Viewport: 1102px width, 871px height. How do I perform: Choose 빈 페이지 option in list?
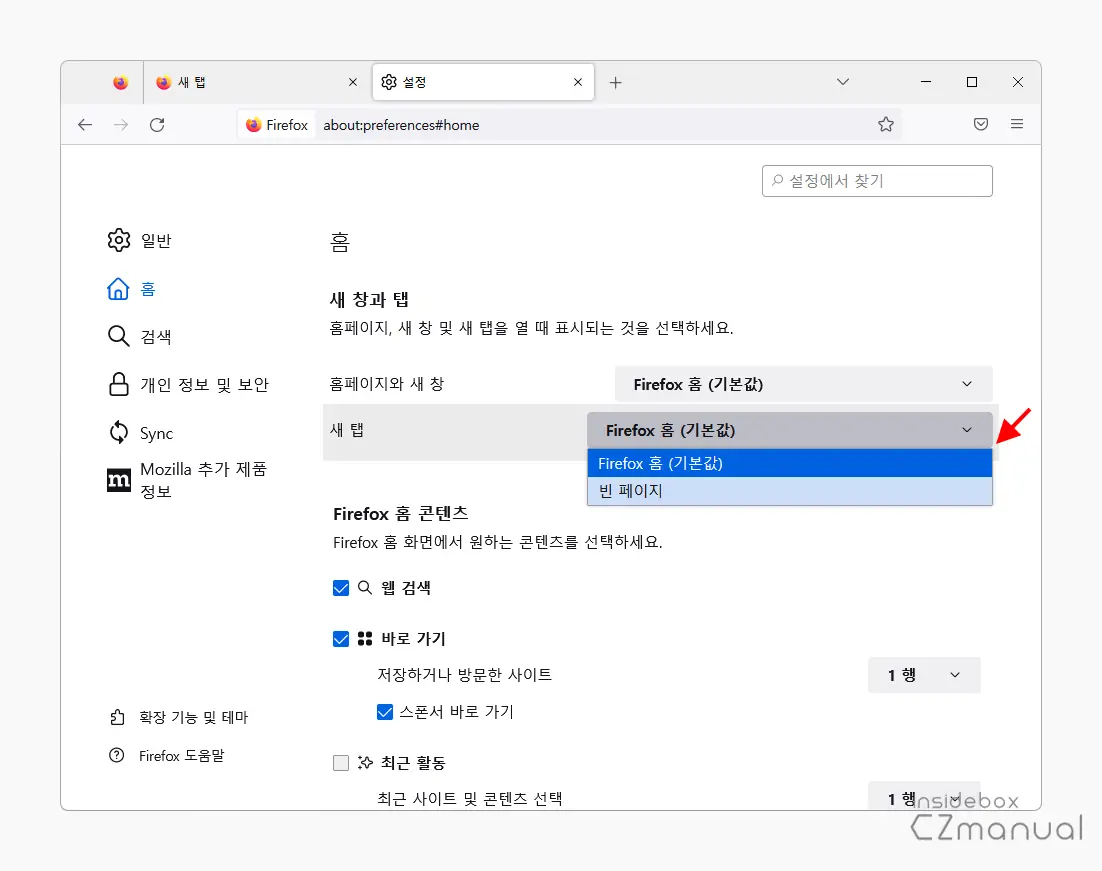pyautogui.click(x=789, y=491)
